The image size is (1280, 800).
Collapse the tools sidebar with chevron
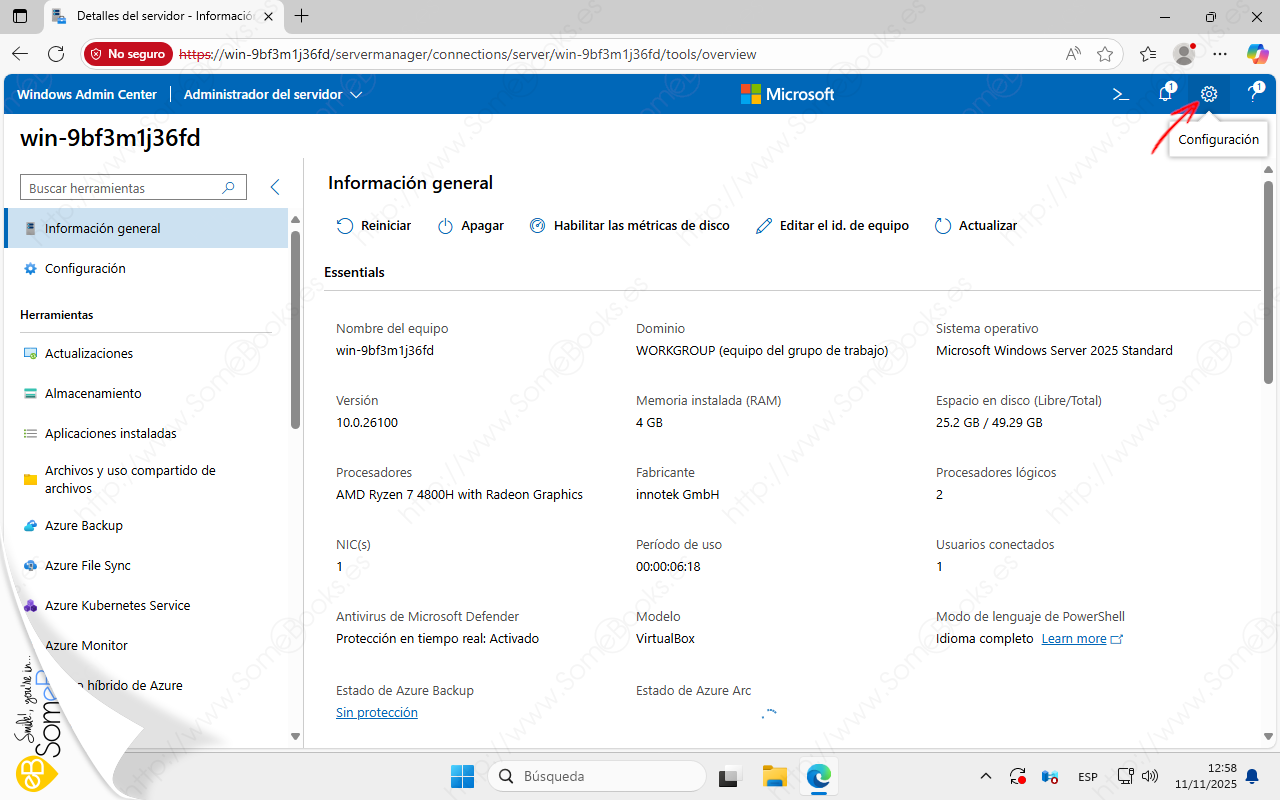[x=275, y=188]
